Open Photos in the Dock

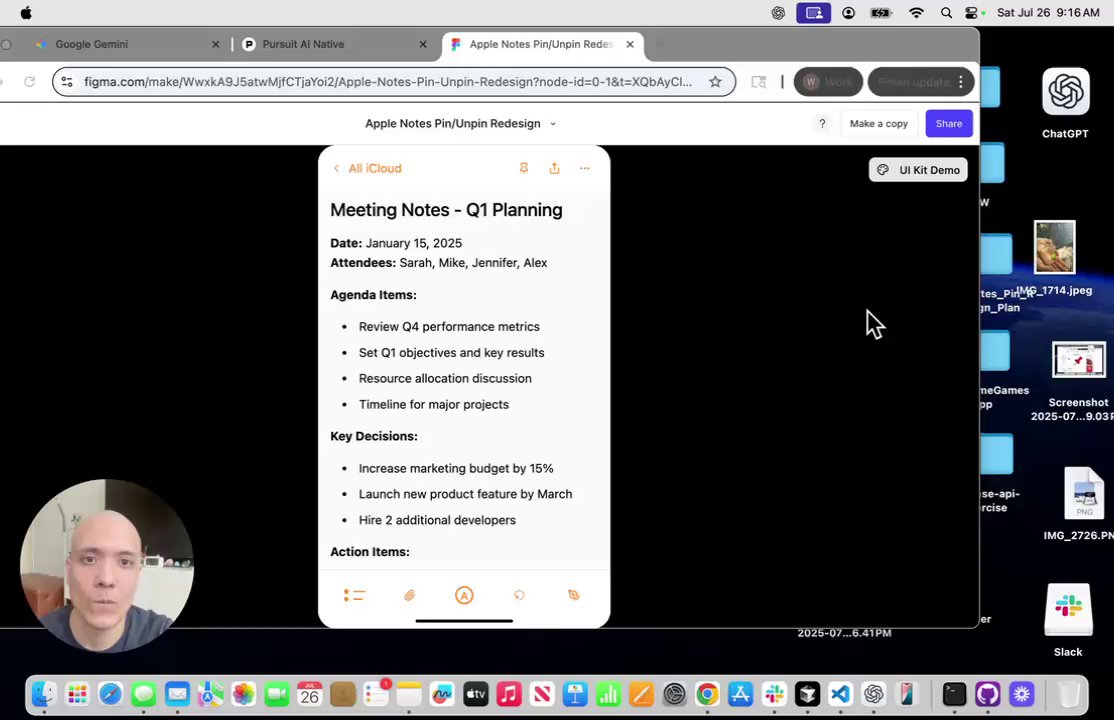coord(244,694)
